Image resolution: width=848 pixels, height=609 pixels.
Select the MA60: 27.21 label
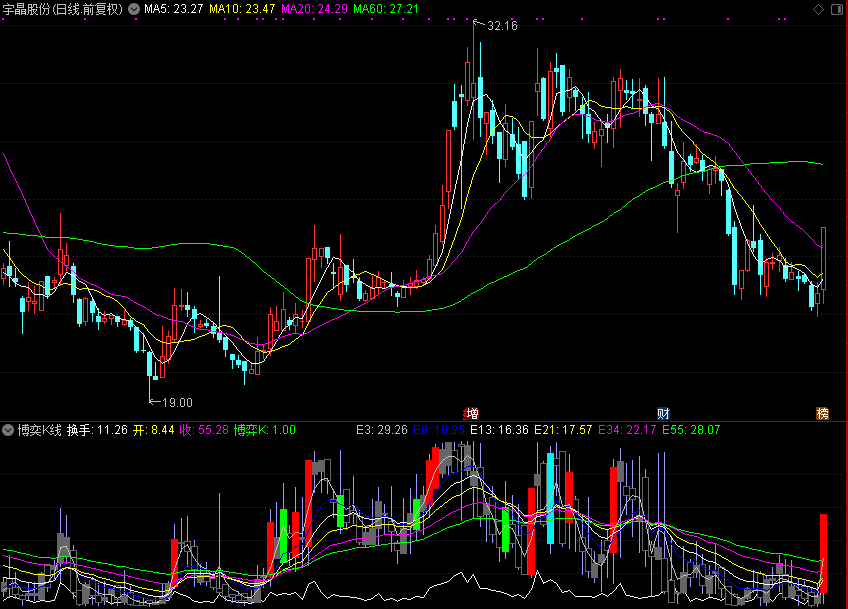(386, 9)
